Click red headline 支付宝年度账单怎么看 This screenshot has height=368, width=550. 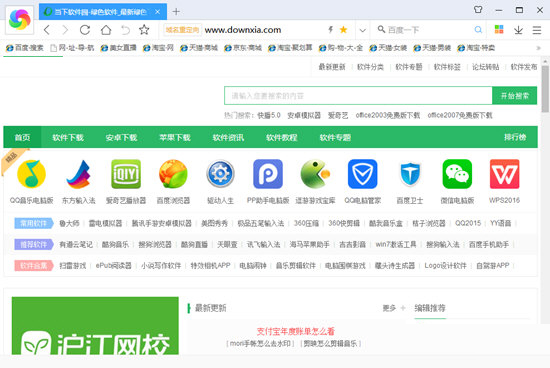[296, 331]
